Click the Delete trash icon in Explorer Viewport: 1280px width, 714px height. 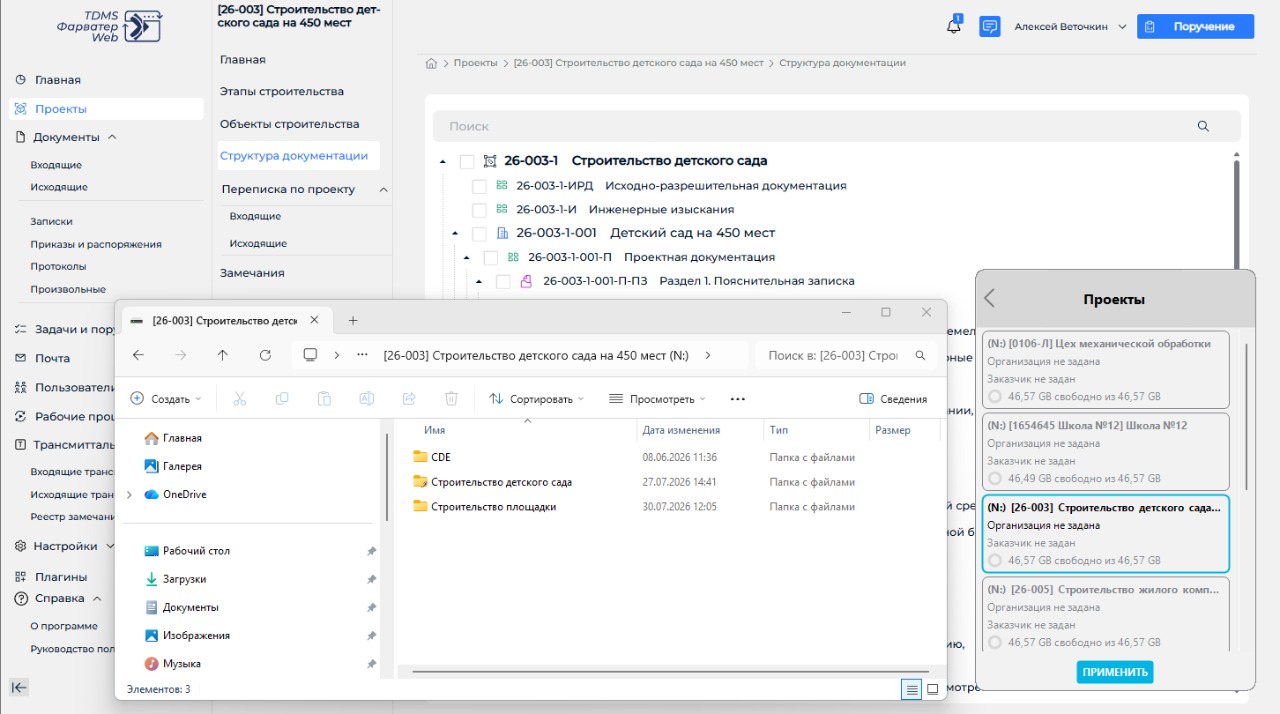click(451, 398)
